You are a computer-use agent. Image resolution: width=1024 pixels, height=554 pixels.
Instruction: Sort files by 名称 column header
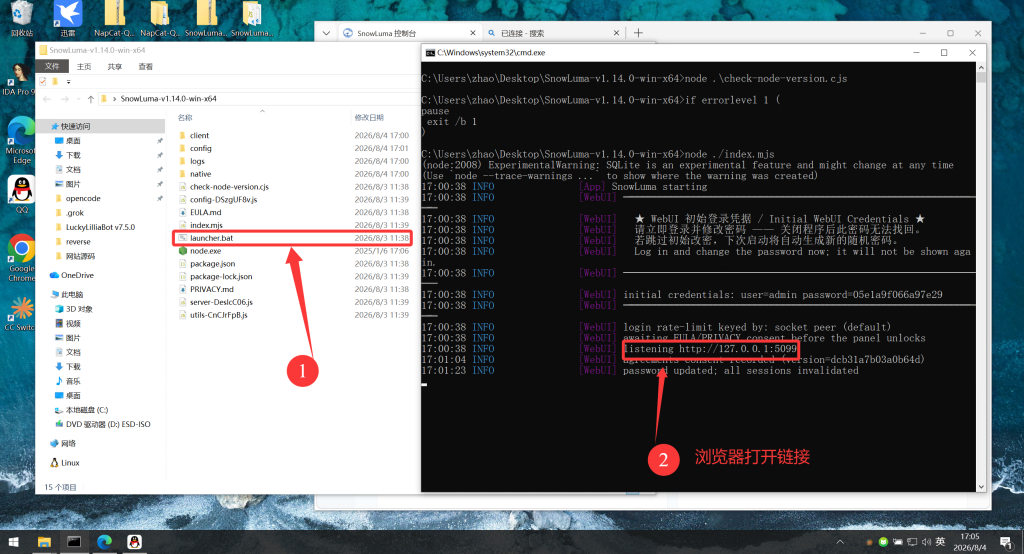tap(185, 118)
